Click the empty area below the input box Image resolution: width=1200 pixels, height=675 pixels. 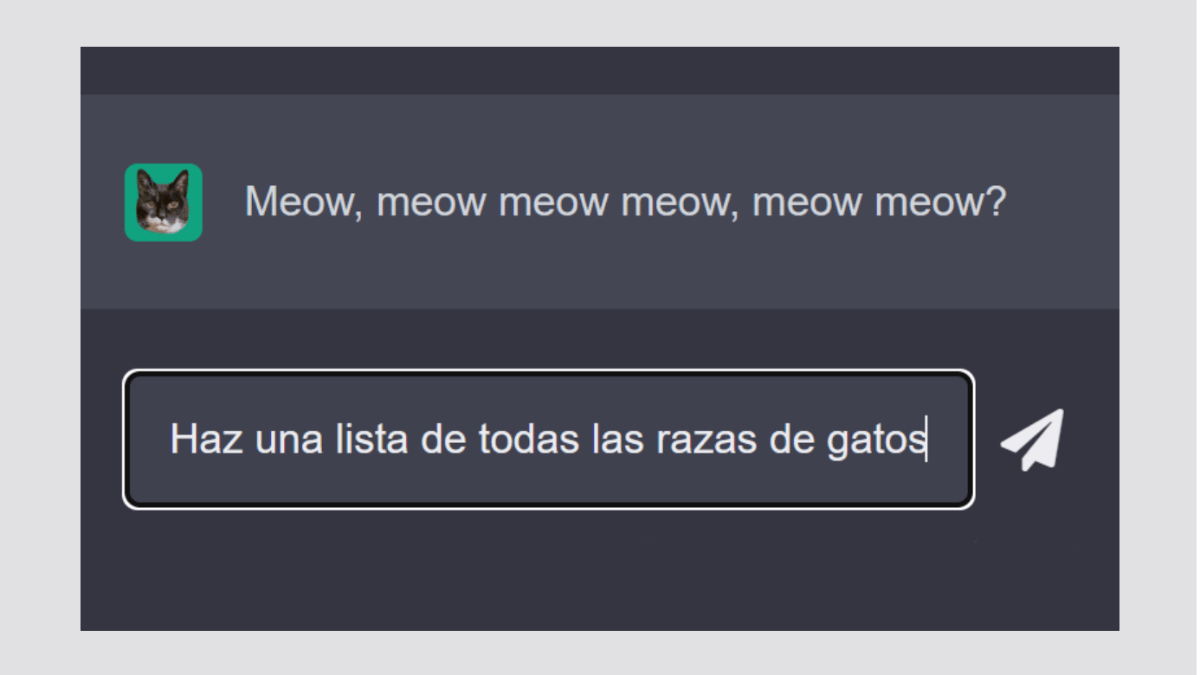click(x=548, y=575)
